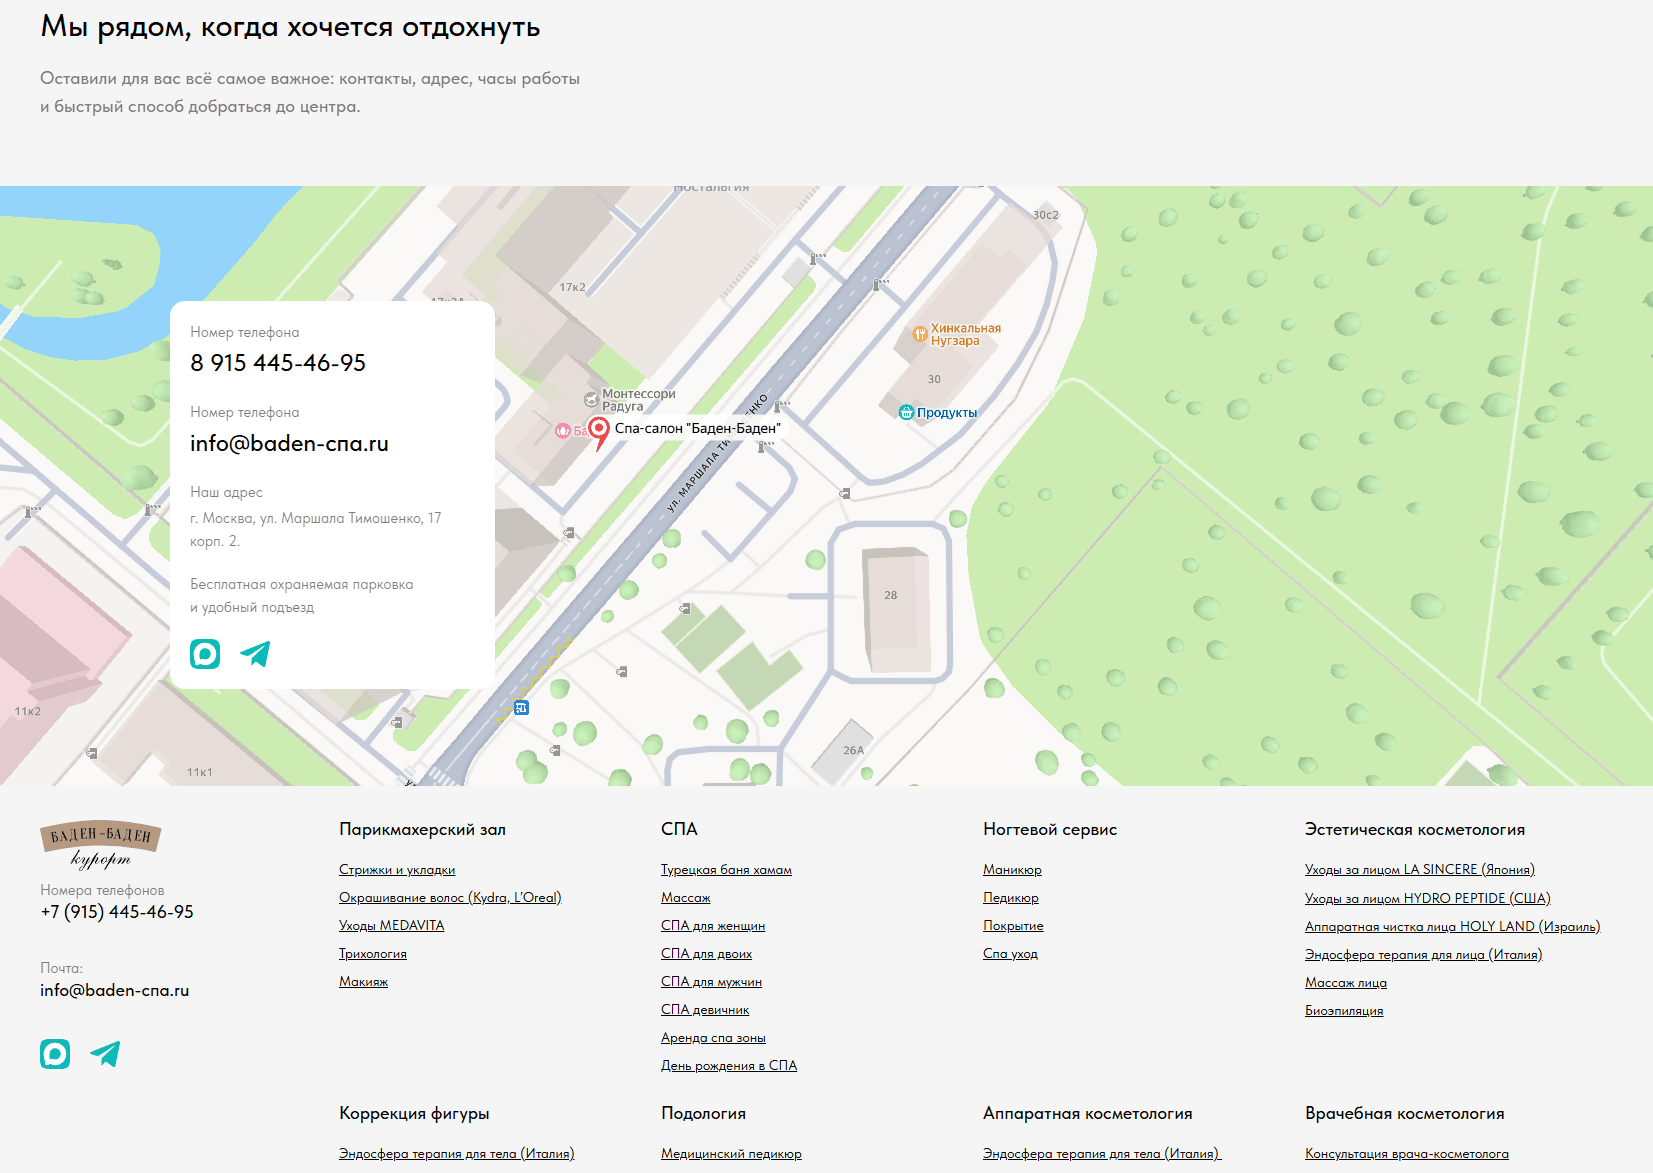Go to Уходы MEDAVITA
The image size is (1653, 1173).
tap(391, 926)
